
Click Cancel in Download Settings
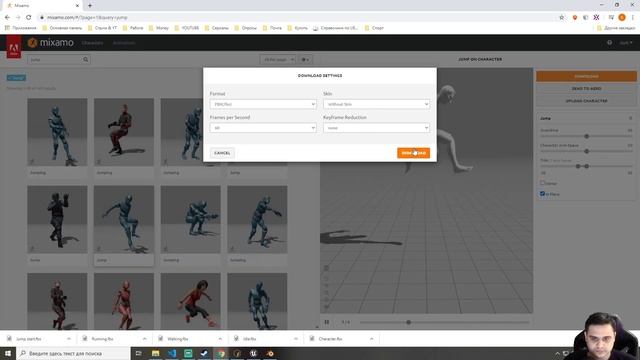[222, 153]
